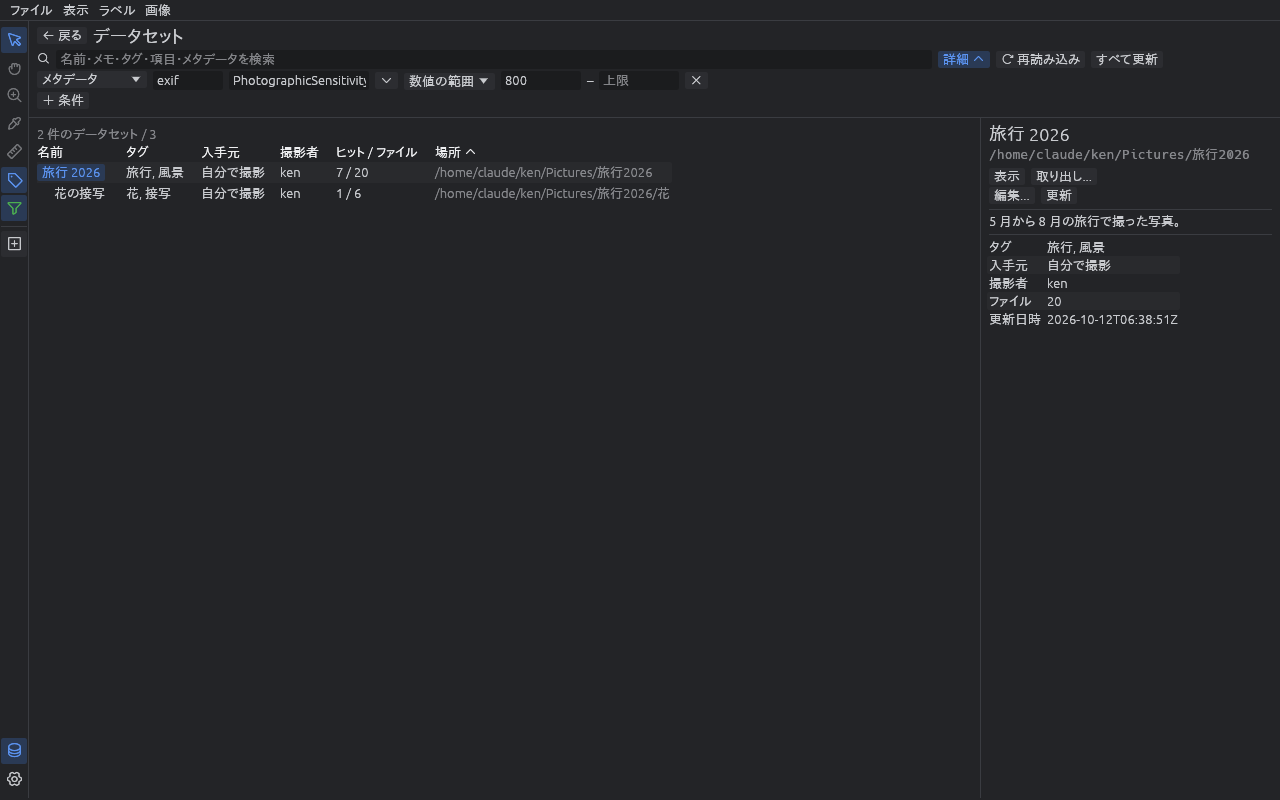Sort by 入手元 column header

tap(220, 152)
